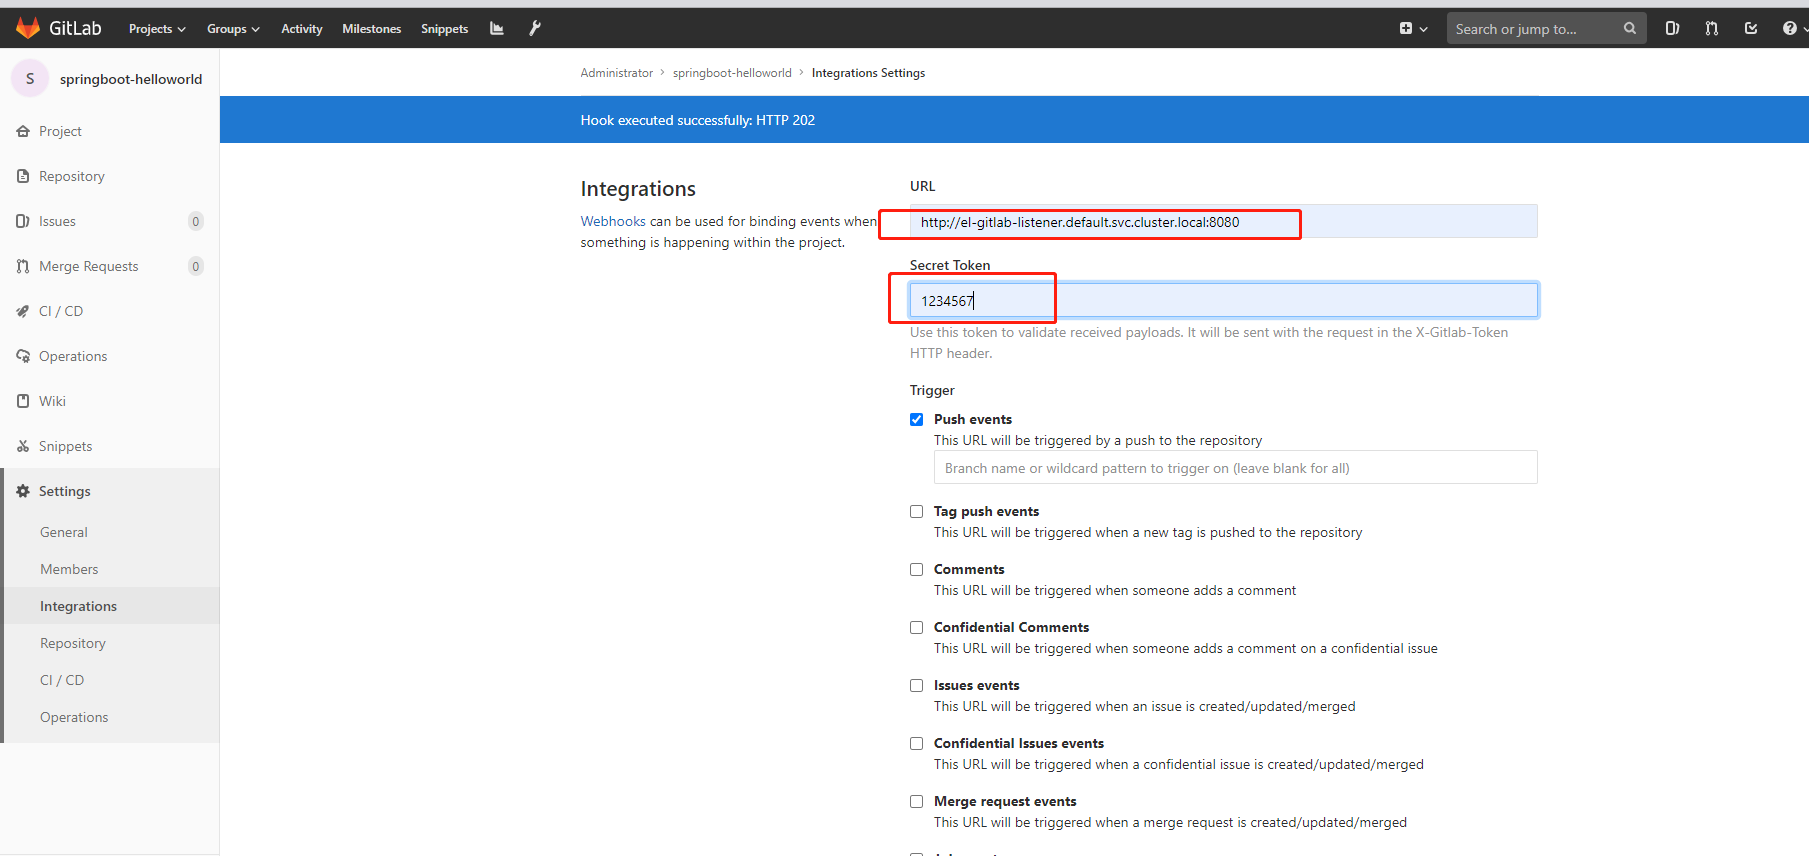1809x856 pixels.
Task: Click the Secret Token input field
Action: point(1222,300)
